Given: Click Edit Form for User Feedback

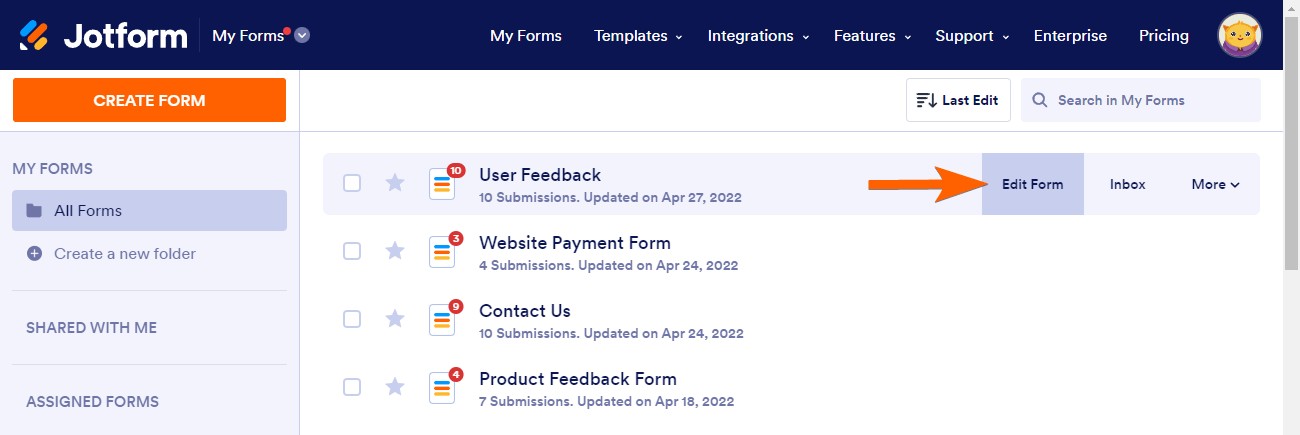Looking at the screenshot, I should (x=1032, y=184).
